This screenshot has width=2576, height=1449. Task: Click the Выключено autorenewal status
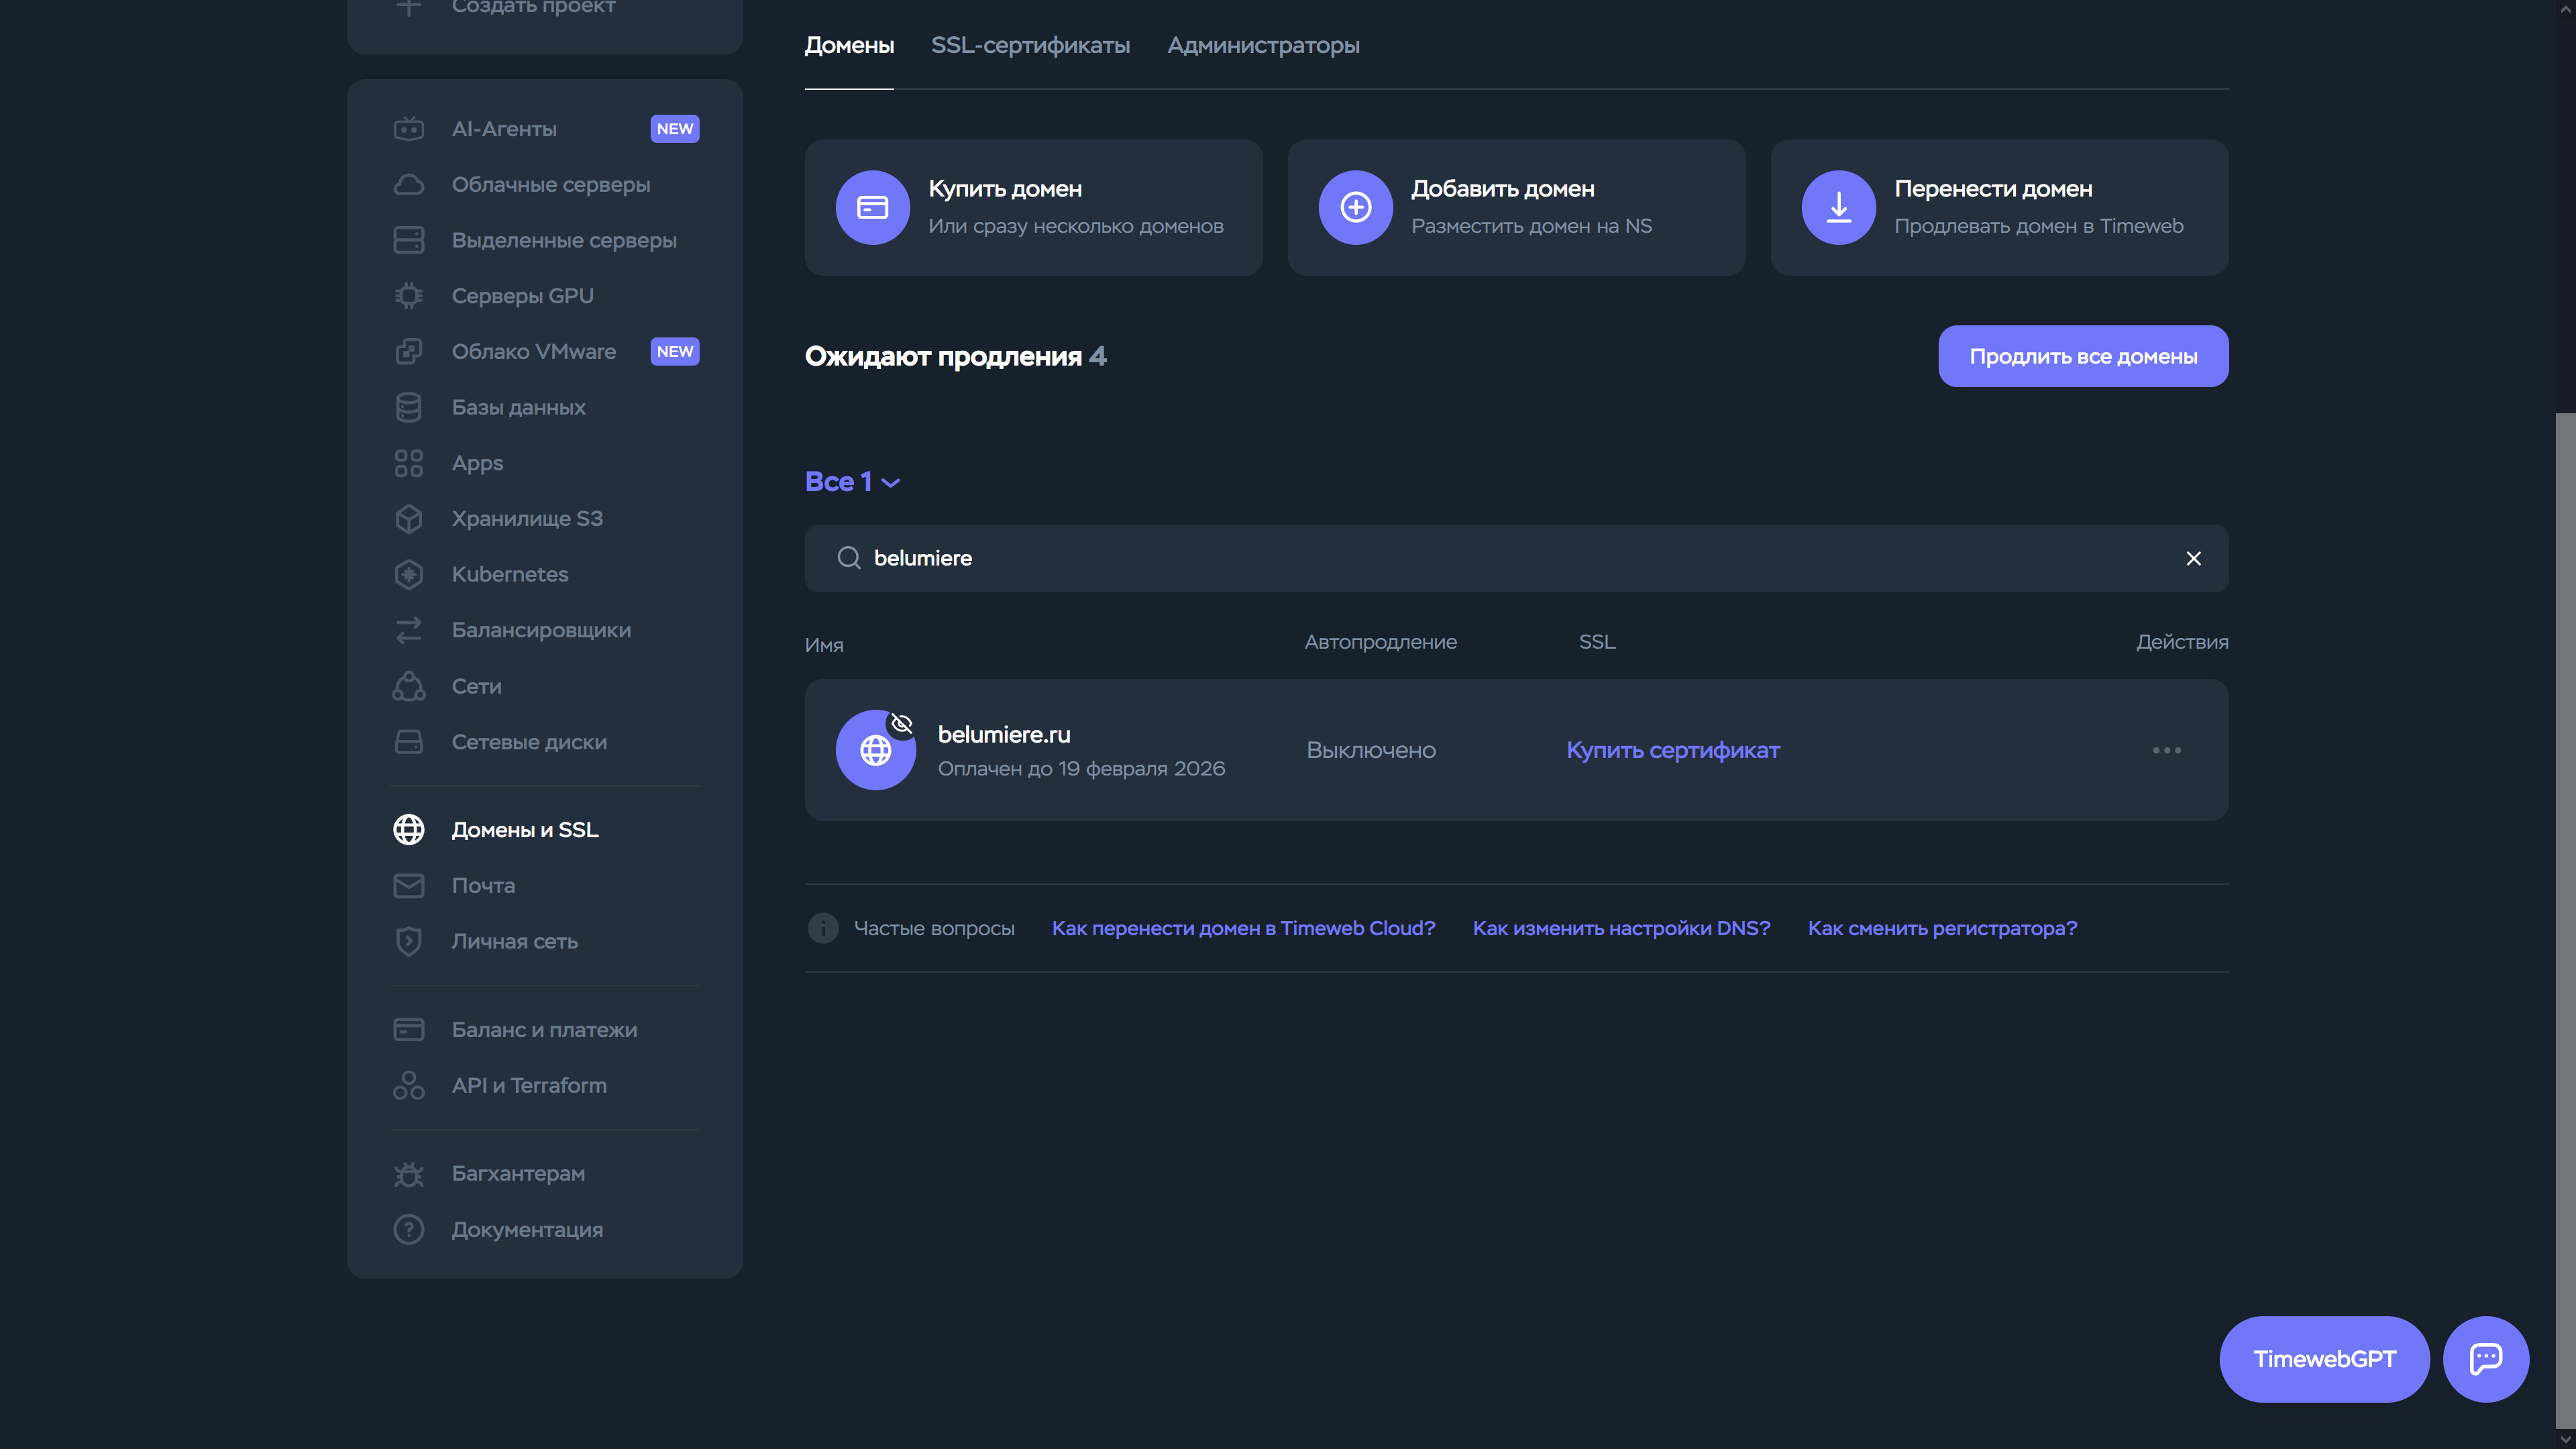(1370, 750)
